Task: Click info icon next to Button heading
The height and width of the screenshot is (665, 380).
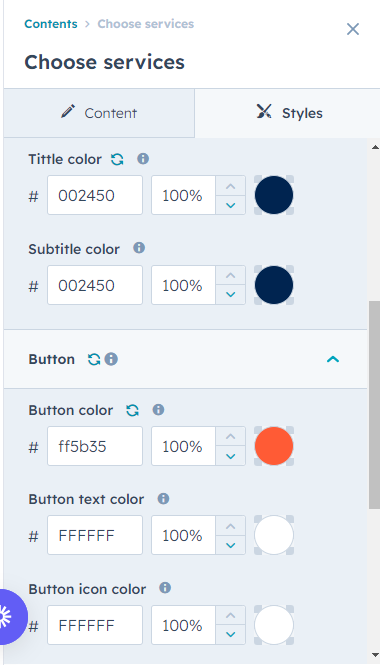Action: (111, 359)
